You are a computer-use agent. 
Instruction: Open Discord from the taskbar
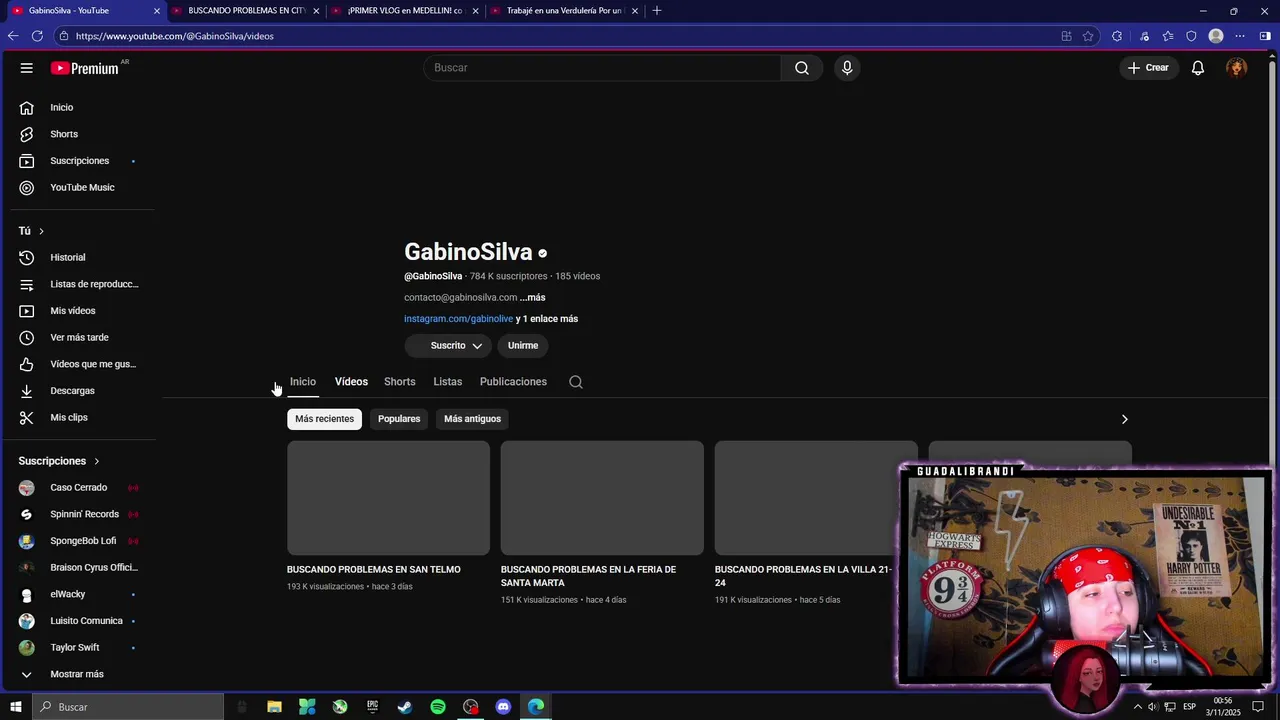coord(503,707)
